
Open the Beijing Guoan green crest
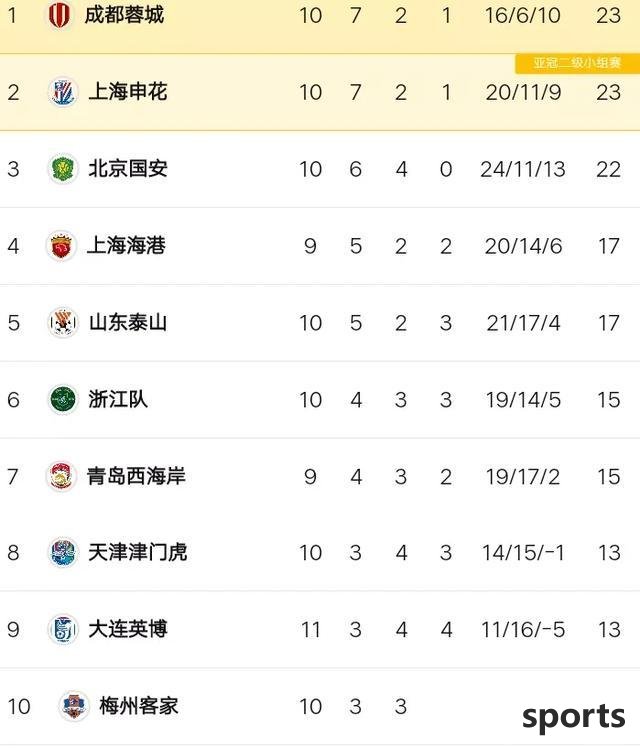63,168
